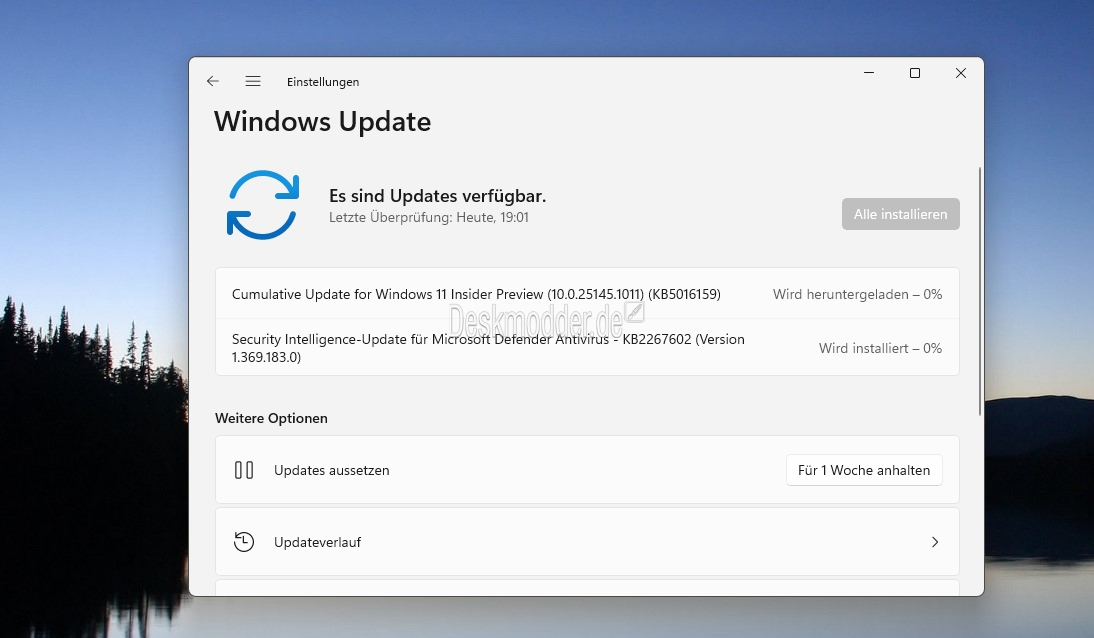1094x638 pixels.
Task: Click the vertical scrollbar in Settings window
Action: (980, 291)
